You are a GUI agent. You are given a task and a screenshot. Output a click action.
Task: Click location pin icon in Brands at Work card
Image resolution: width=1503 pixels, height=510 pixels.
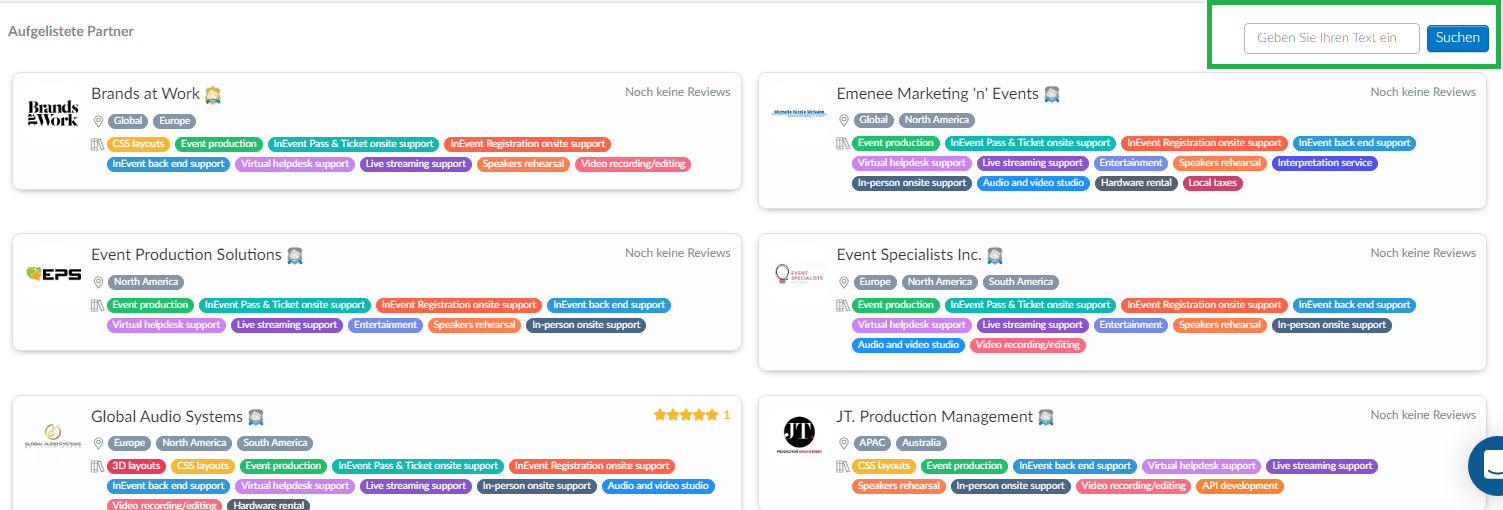[x=98, y=121]
